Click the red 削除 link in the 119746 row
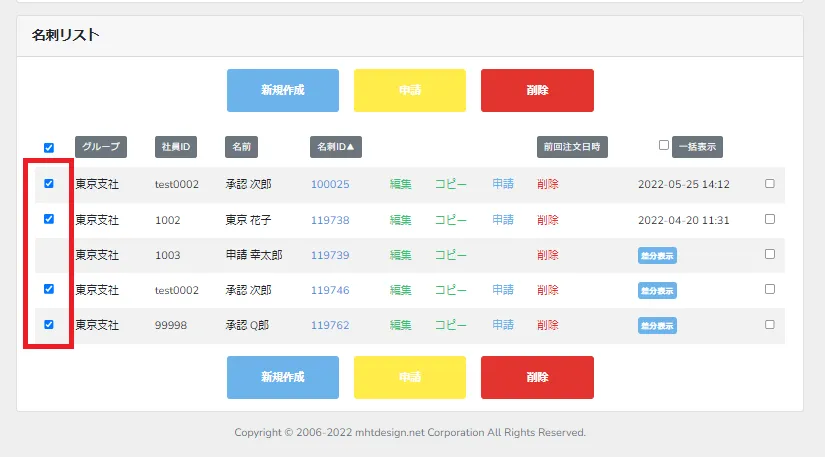The height and width of the screenshot is (457, 825). tap(548, 290)
